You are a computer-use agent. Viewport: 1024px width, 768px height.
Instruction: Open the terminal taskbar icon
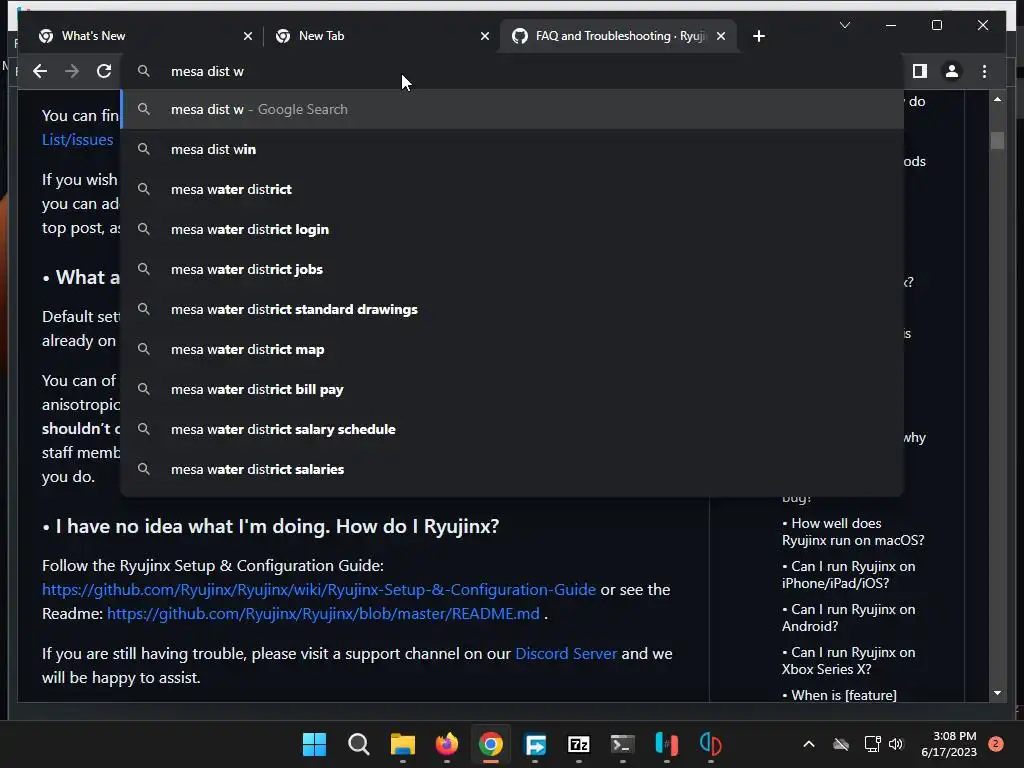tap(622, 744)
